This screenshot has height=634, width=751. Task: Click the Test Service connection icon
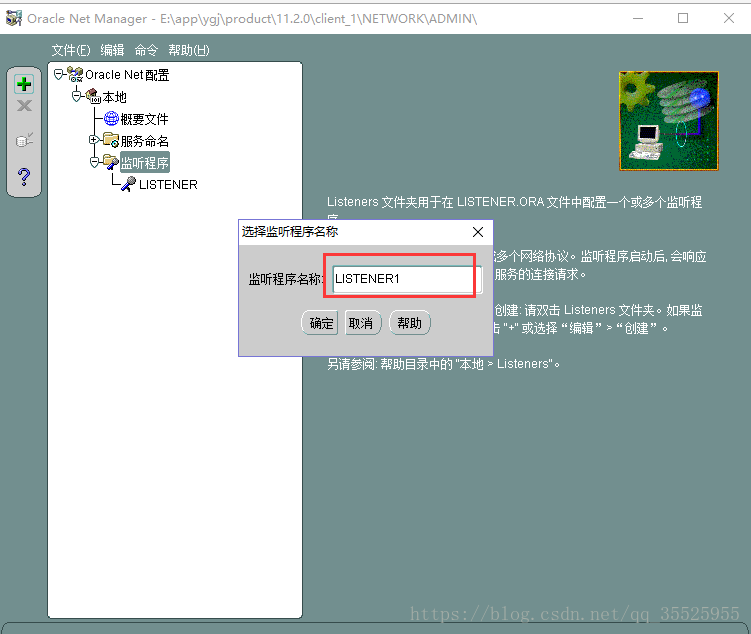tap(24, 140)
